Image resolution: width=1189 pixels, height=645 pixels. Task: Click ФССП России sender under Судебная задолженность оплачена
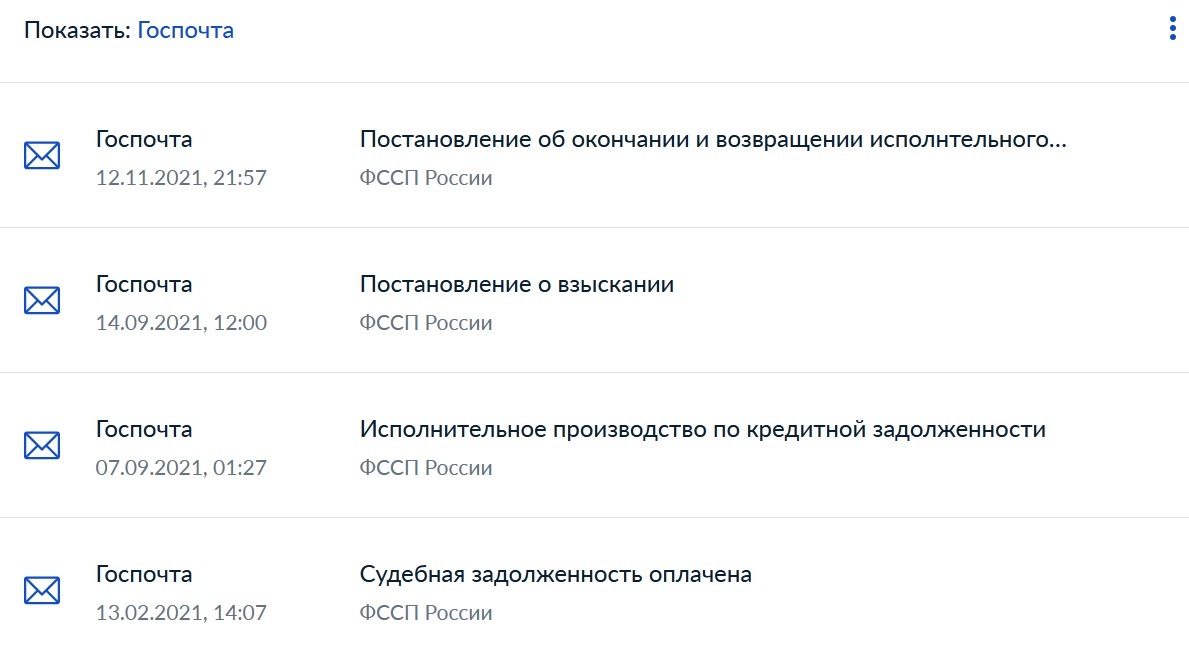click(426, 613)
